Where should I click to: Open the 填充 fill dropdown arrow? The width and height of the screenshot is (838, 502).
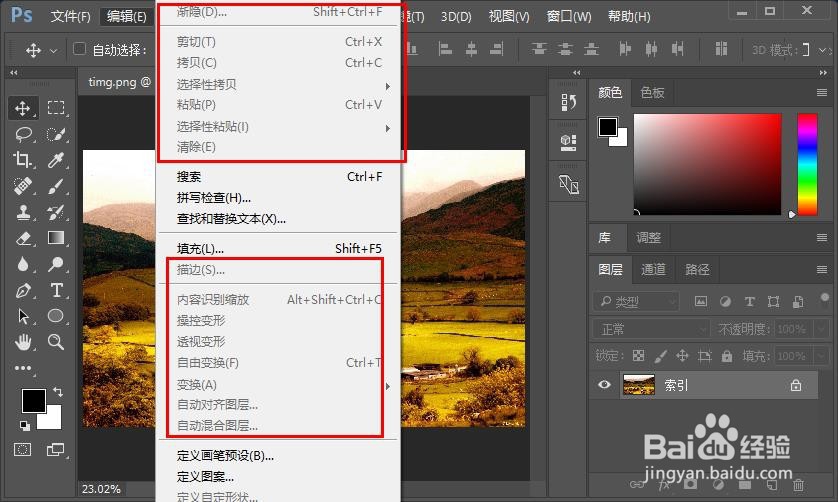point(821,356)
